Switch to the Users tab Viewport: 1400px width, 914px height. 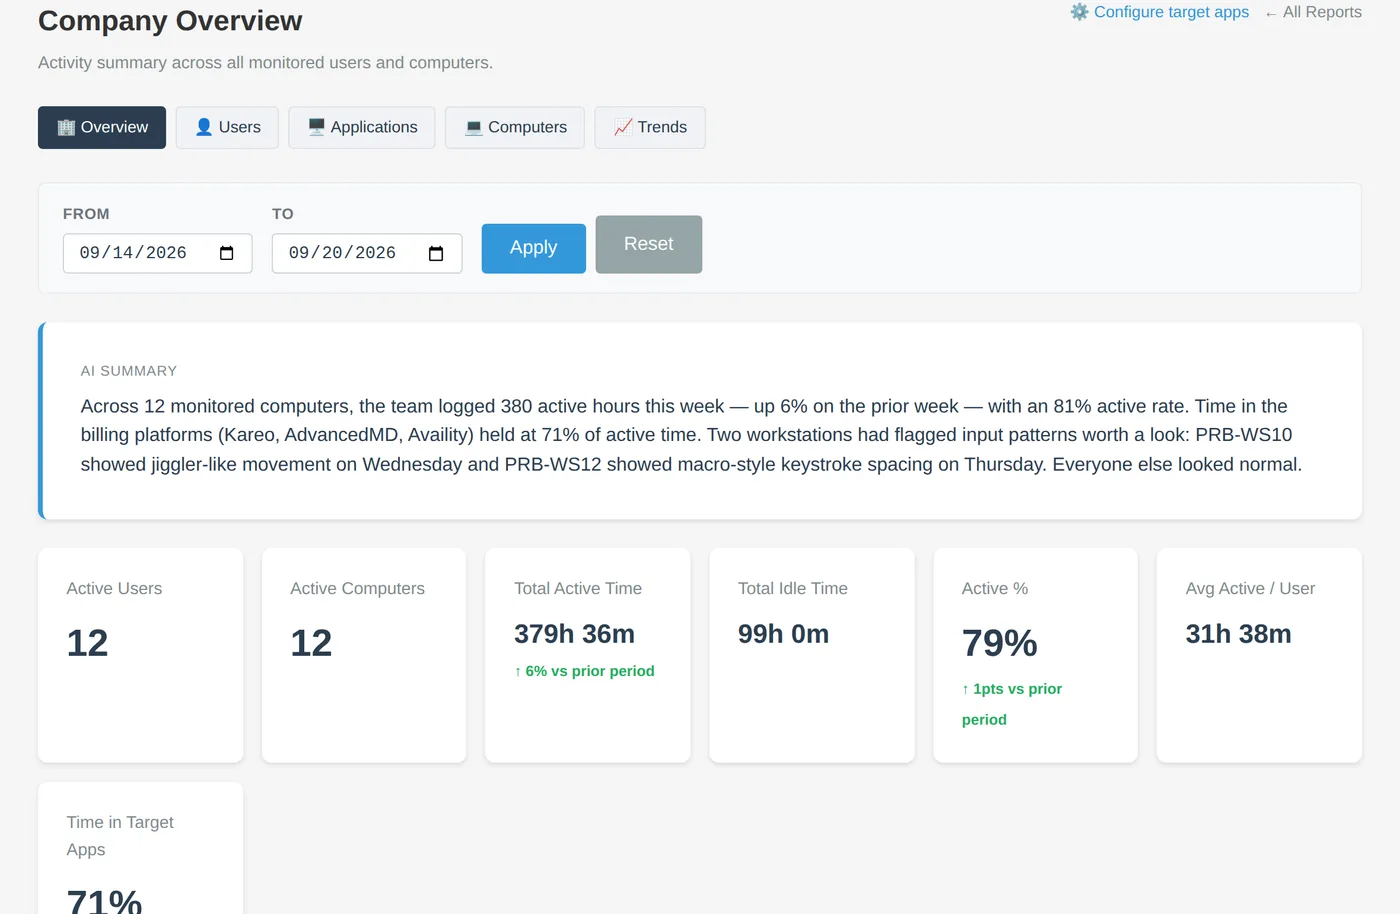[227, 127]
